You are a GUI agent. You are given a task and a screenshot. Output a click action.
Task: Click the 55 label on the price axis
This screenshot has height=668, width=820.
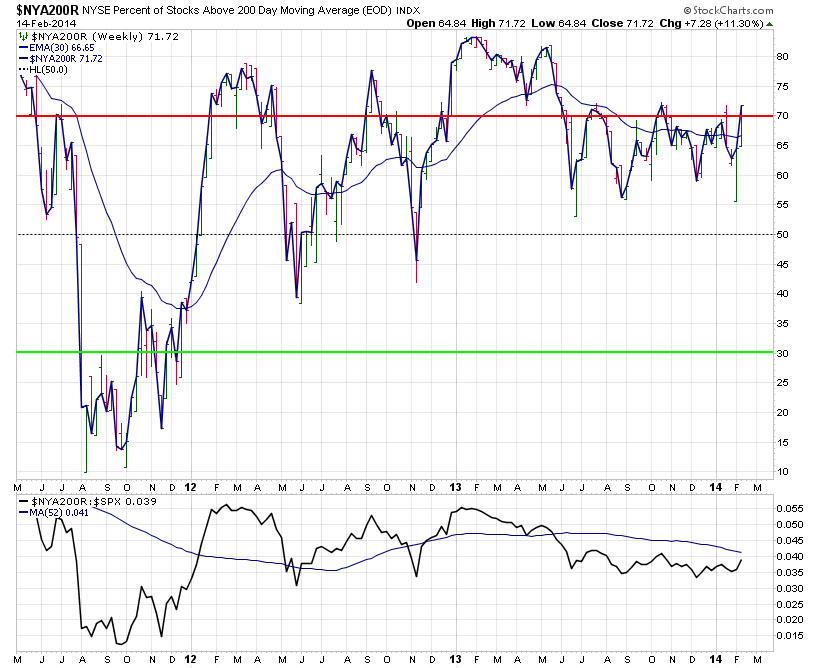coord(782,205)
